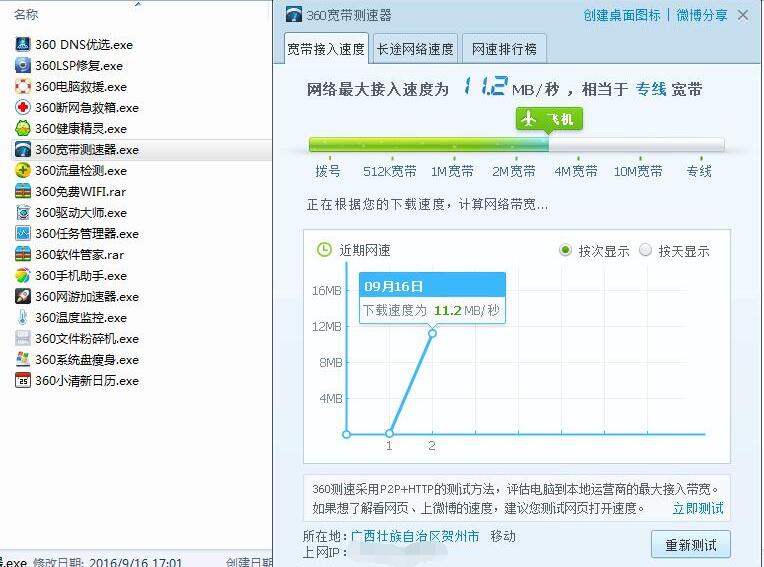The width and height of the screenshot is (764, 567).
Task: Click the 360温度监控.exe thermometer icon
Action: [22, 317]
